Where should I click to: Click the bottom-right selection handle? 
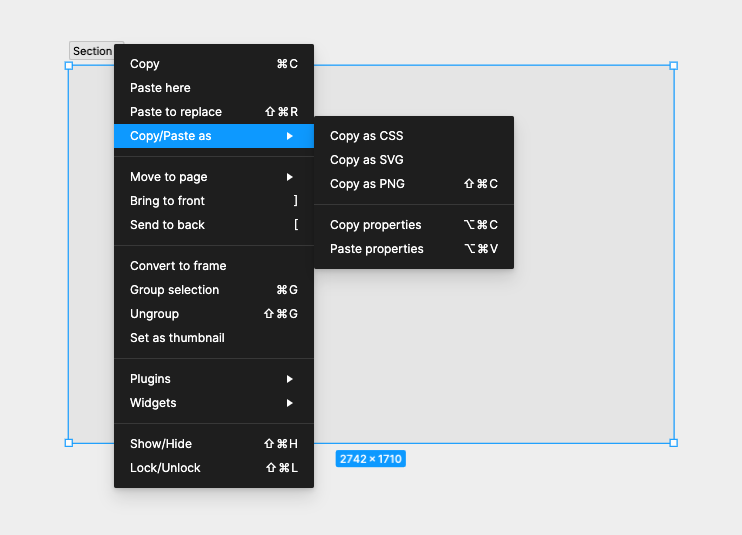[674, 443]
